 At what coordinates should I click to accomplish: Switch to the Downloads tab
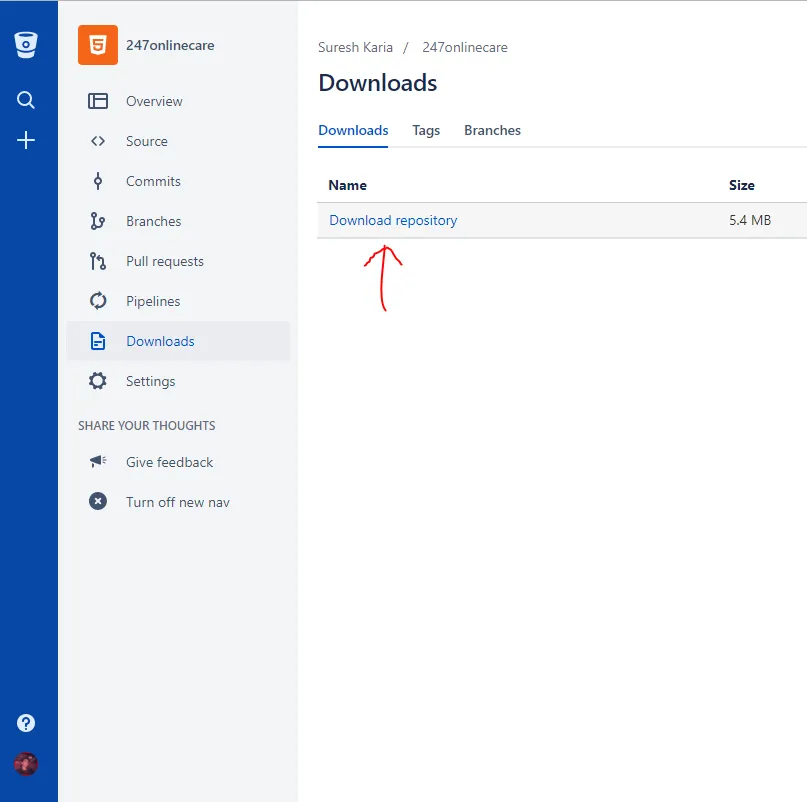coord(353,131)
